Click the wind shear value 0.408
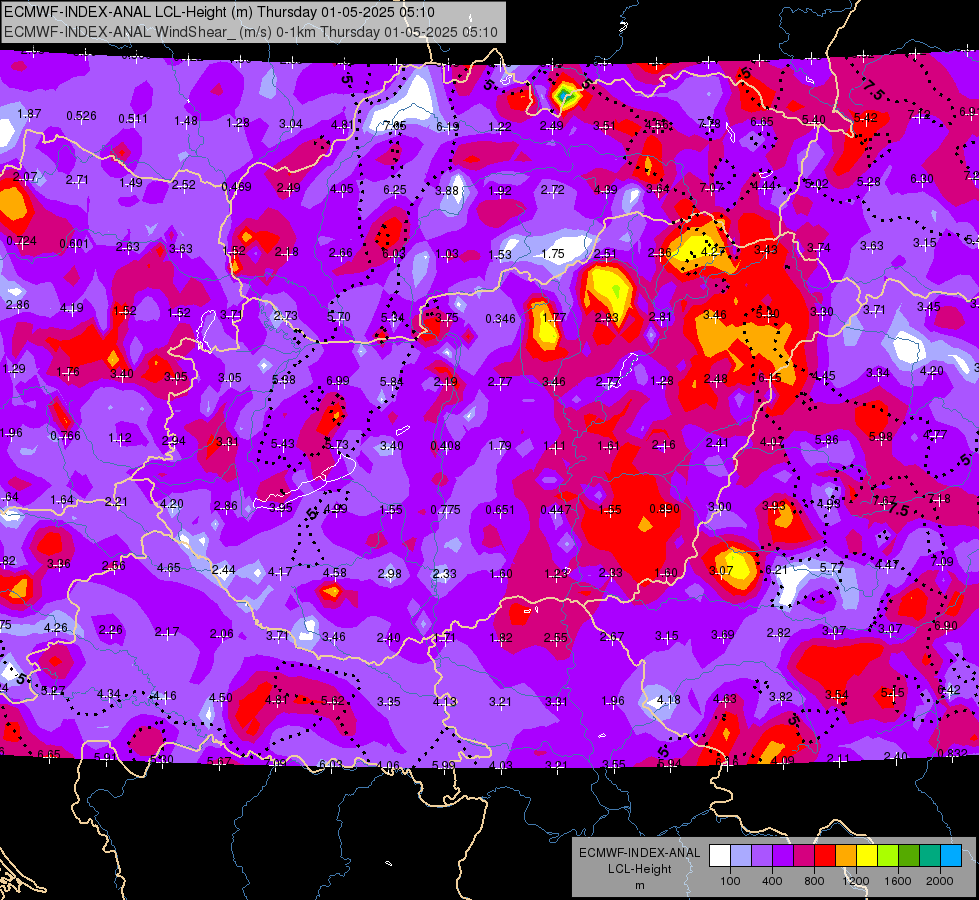This screenshot has width=979, height=900. [446, 446]
